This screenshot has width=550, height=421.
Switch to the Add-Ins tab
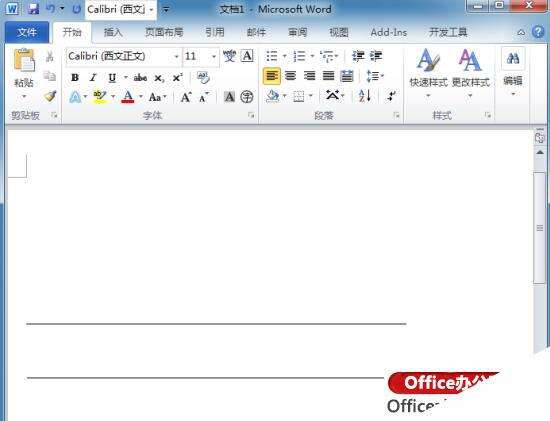(389, 32)
